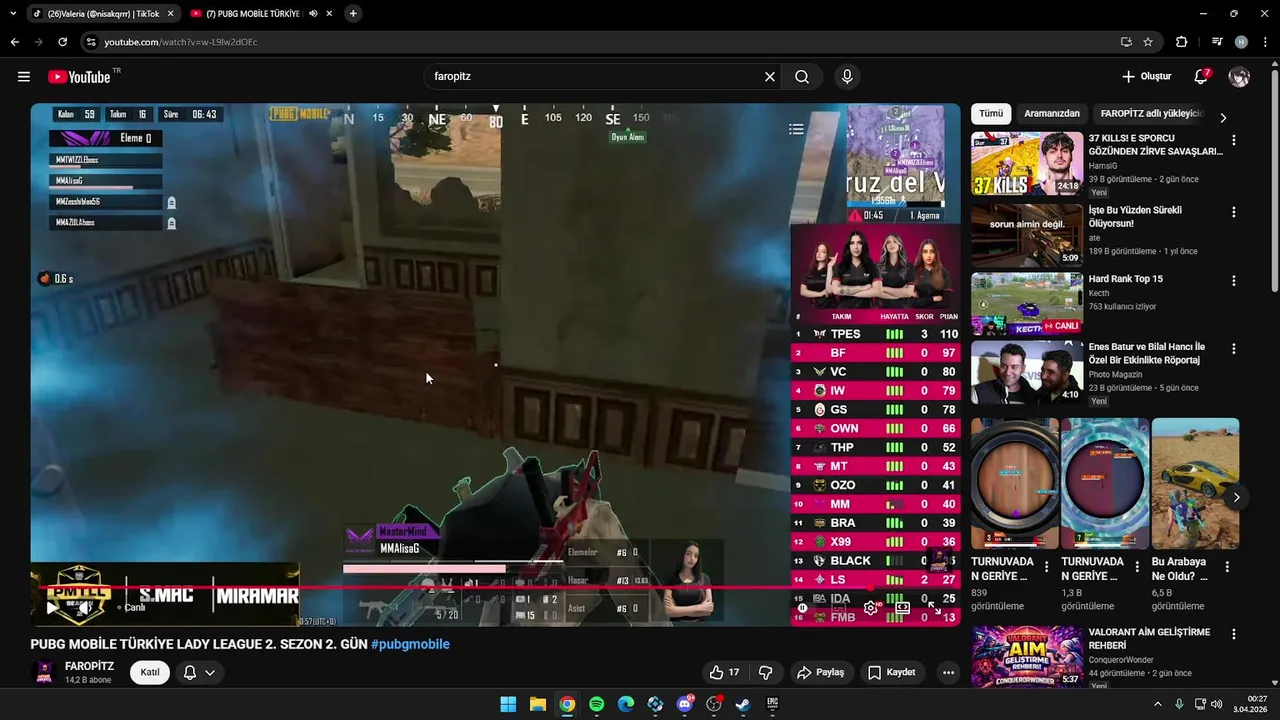The image size is (1280, 720).
Task: Select the FAROPİTZ adlı yükleyici chip
Action: coord(1150,114)
